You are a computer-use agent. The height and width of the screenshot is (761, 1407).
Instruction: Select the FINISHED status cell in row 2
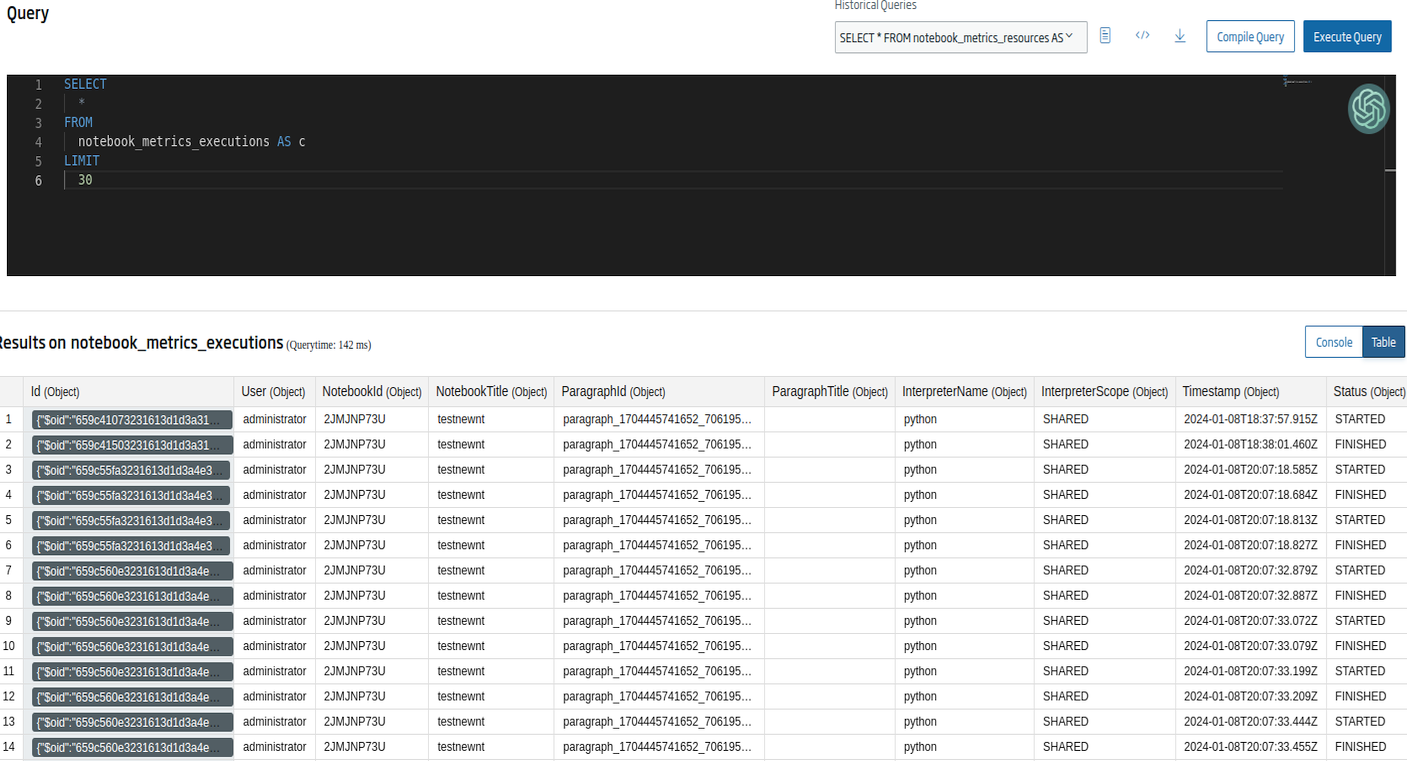[1363, 444]
